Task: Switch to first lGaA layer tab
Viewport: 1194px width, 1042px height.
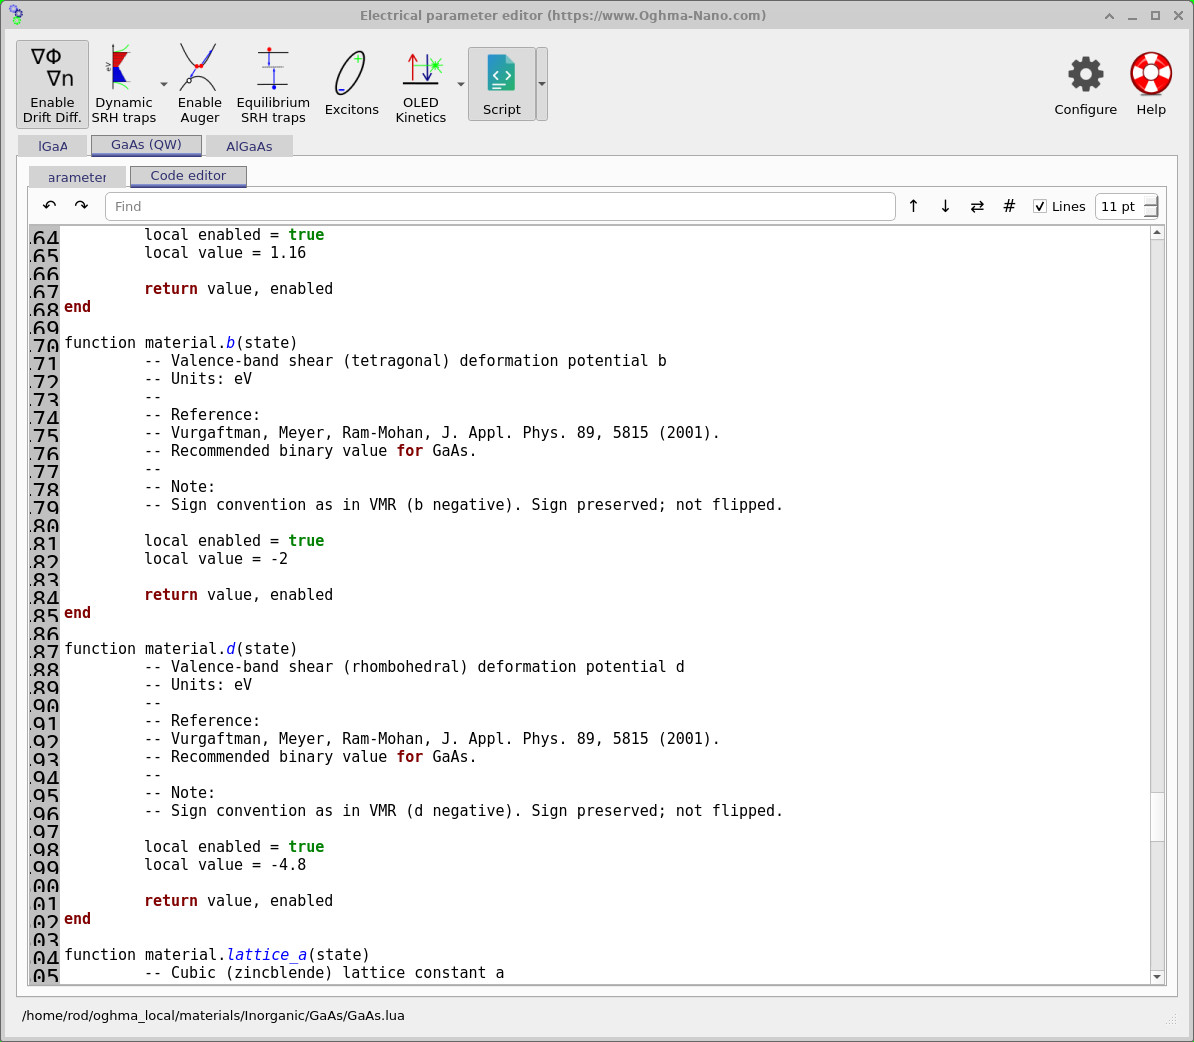Action: point(53,146)
